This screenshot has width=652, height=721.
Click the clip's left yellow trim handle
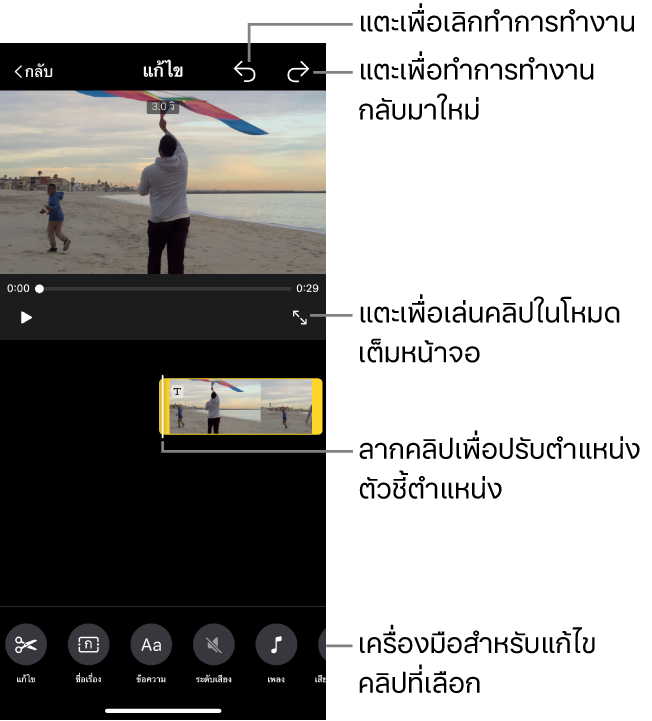pos(165,406)
